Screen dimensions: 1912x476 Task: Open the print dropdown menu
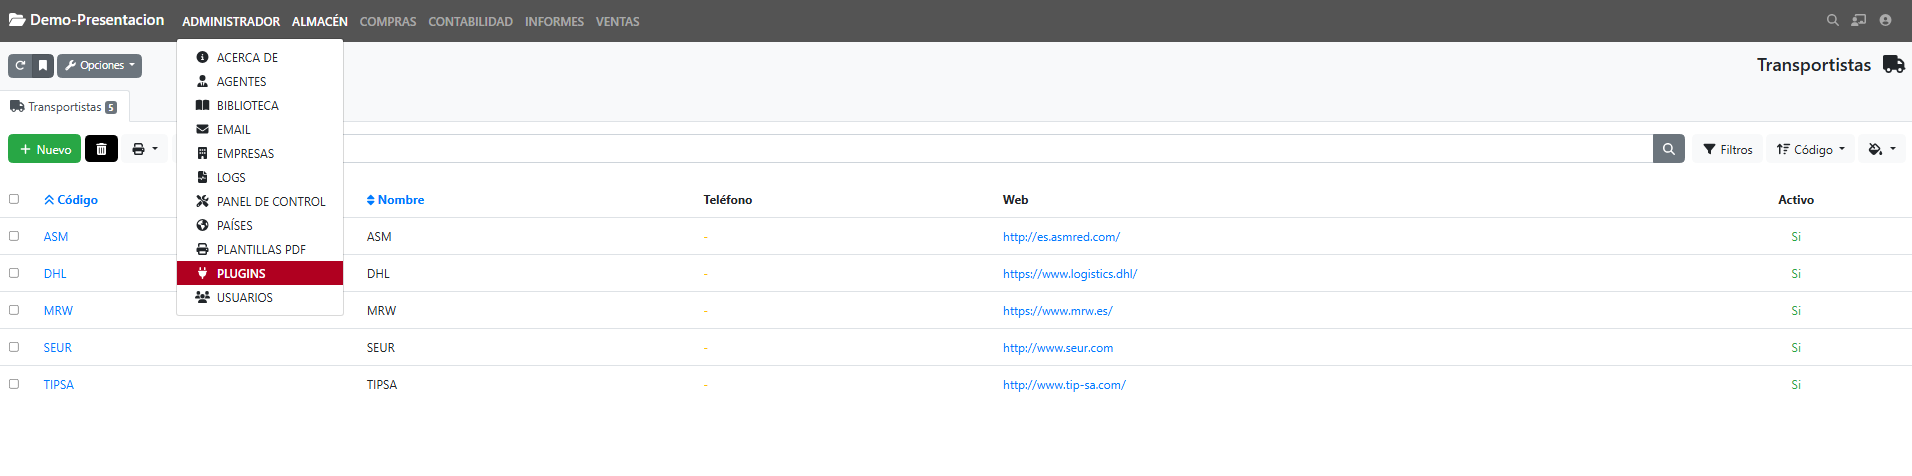pyautogui.click(x=144, y=149)
